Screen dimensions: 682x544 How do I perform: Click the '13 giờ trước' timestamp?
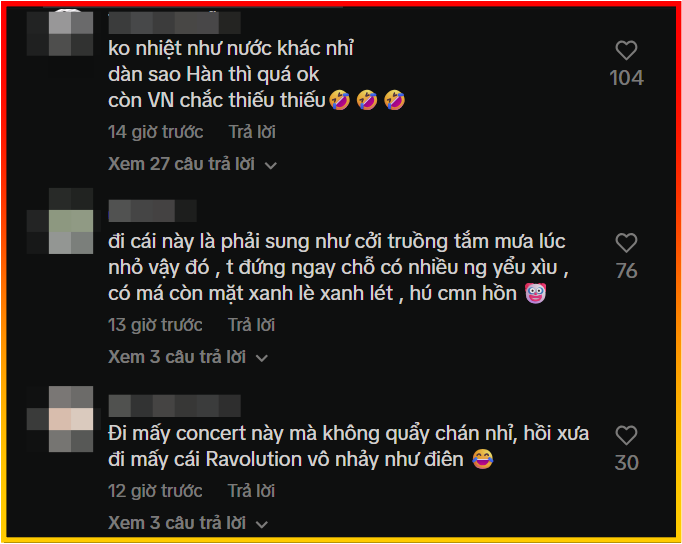pyautogui.click(x=155, y=325)
